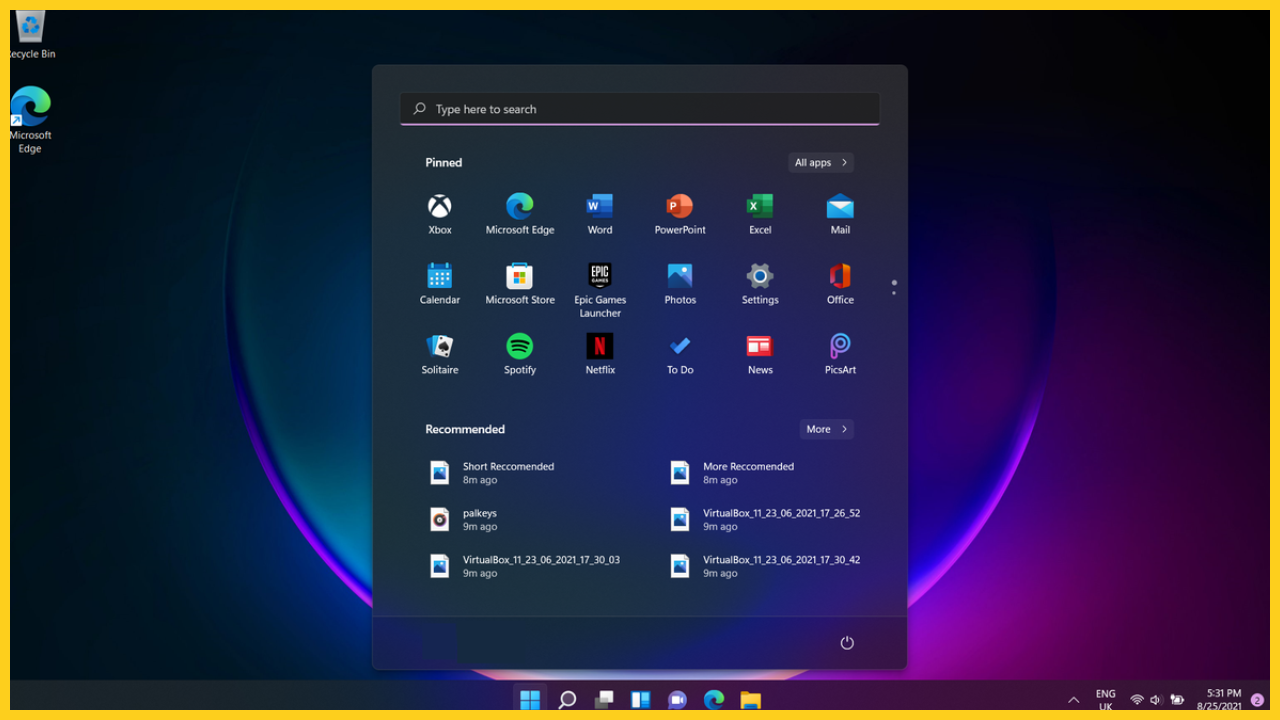Open Word from the pinned apps
Screen dimensions: 1280x720
(x=600, y=215)
